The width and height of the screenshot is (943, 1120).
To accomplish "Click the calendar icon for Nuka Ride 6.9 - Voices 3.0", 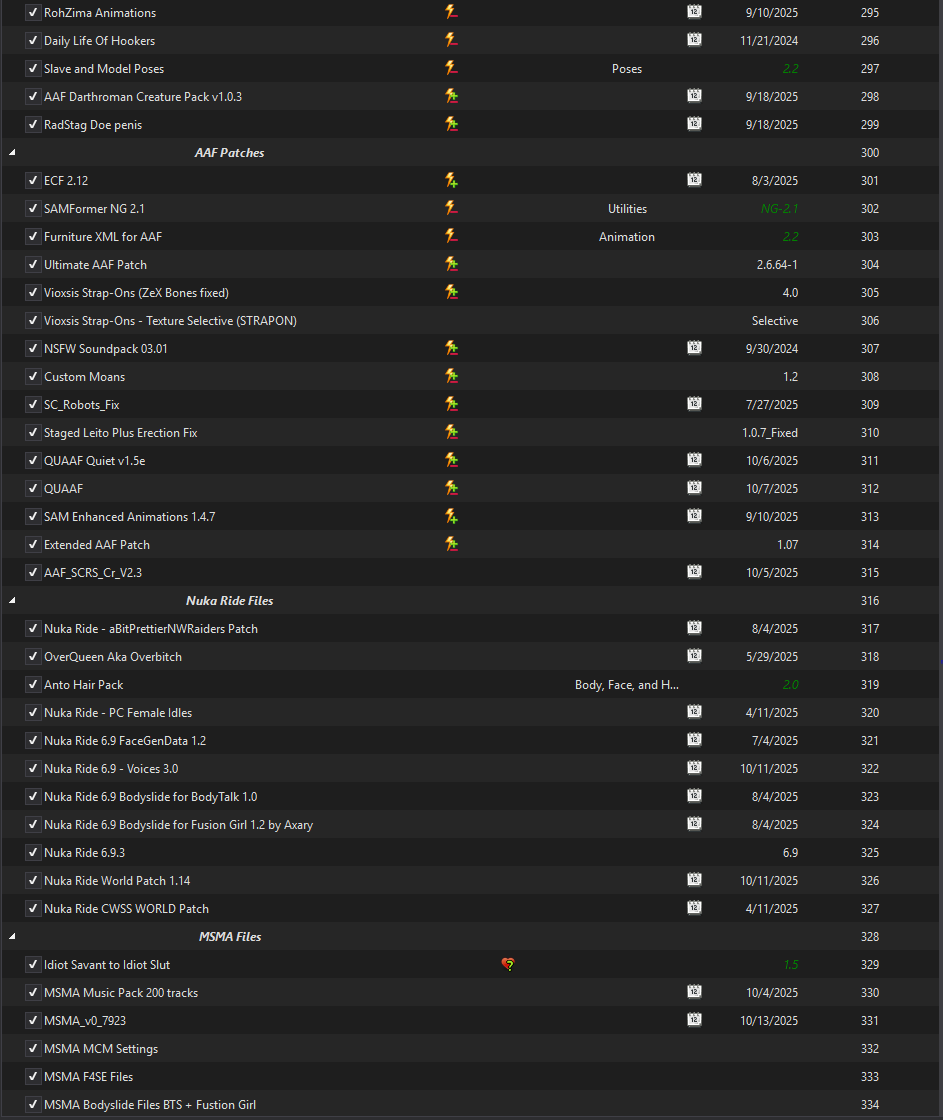I will [x=694, y=768].
